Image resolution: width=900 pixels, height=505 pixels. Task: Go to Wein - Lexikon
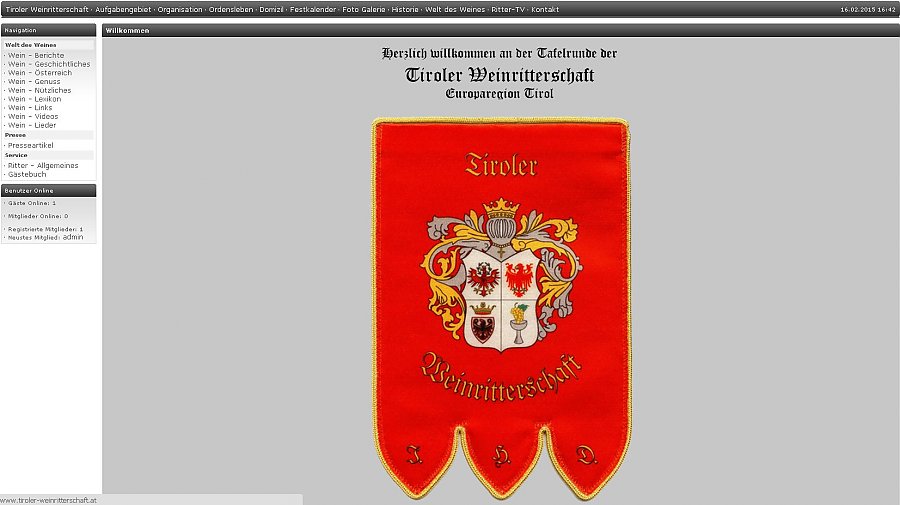click(35, 99)
